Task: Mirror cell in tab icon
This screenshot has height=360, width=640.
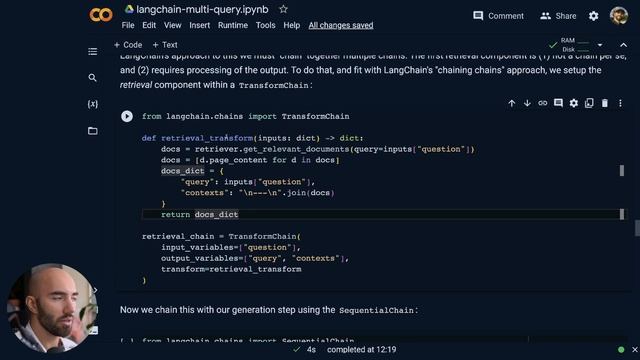Action: tap(589, 103)
